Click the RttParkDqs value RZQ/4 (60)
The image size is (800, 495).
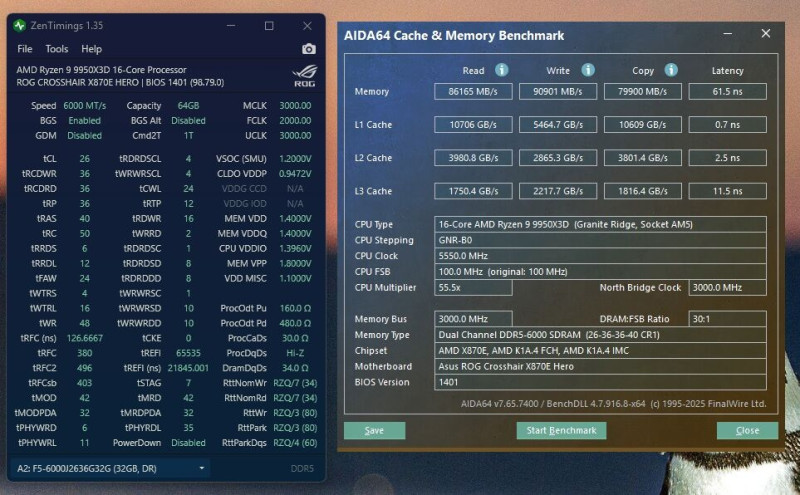pos(295,442)
